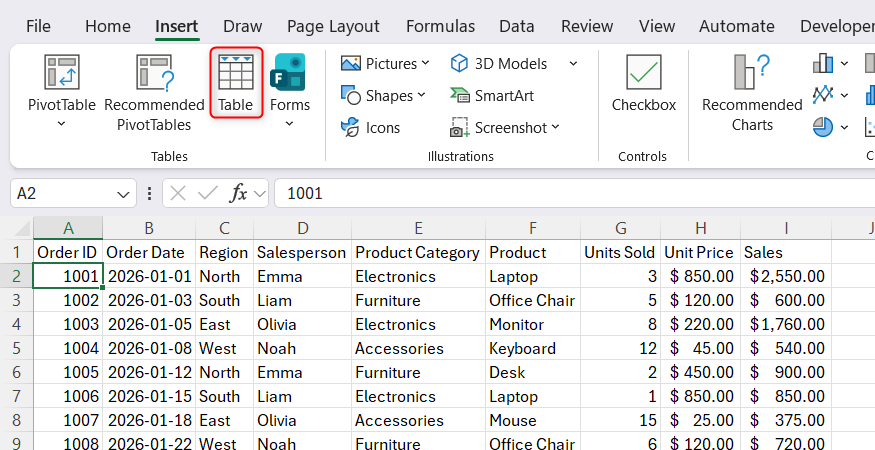Screen dimensions: 875x450
Task: Click the Product Category header cell
Action: coord(419,252)
